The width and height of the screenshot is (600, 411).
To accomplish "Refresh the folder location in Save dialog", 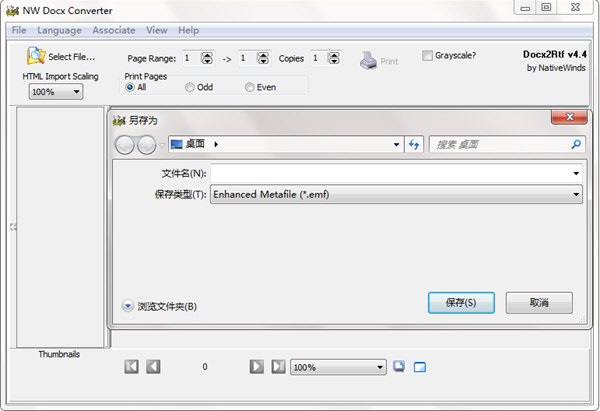I will pos(414,144).
